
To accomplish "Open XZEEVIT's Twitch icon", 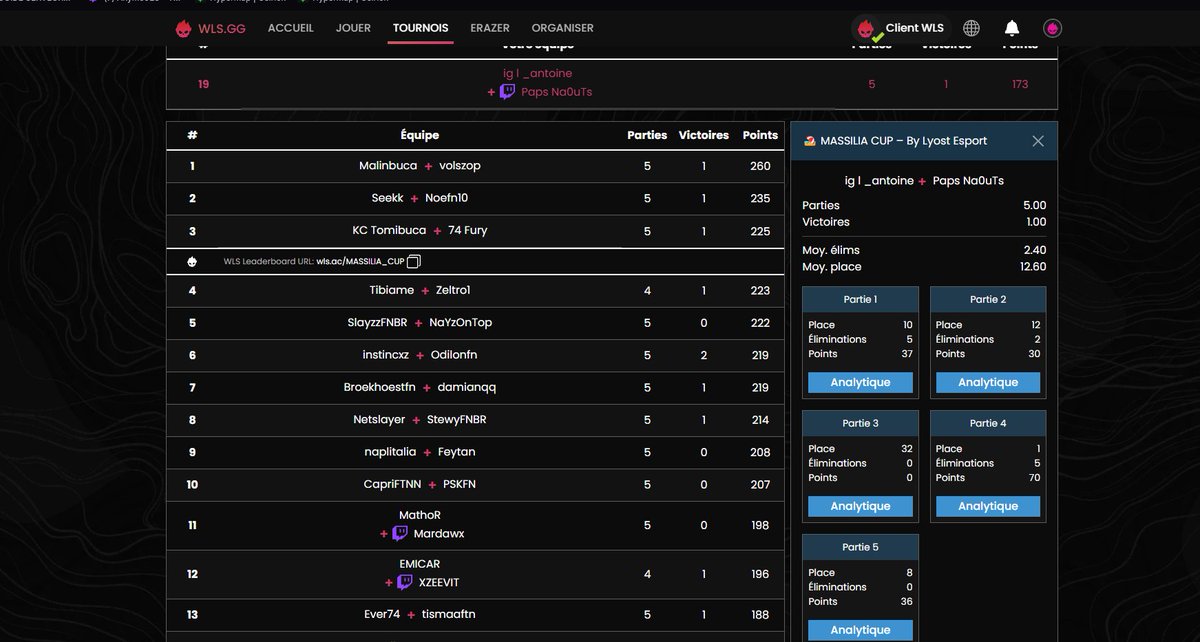I will pyautogui.click(x=404, y=582).
